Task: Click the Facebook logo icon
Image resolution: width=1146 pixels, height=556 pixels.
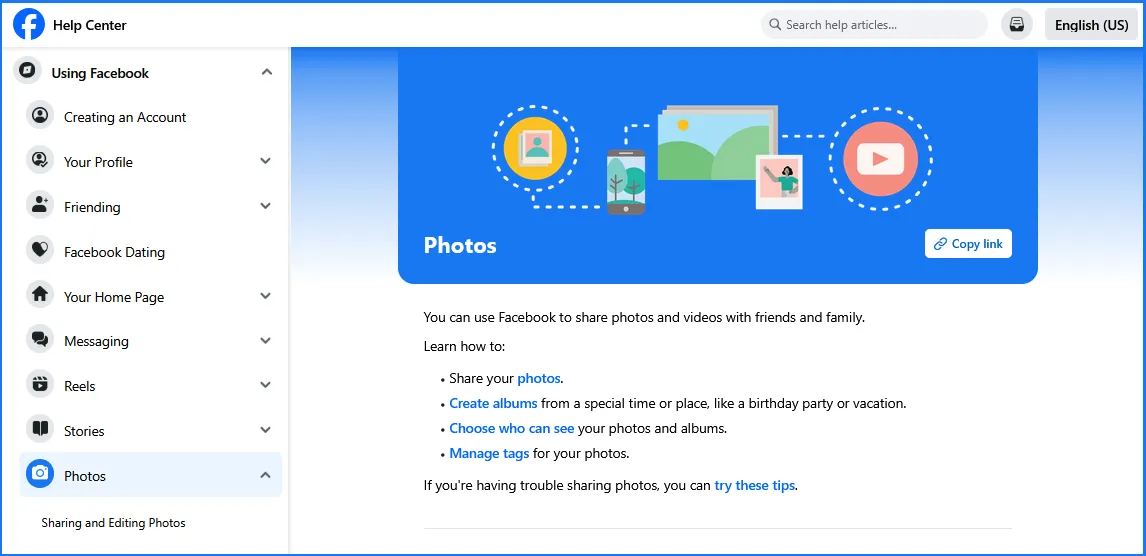Action: tap(29, 25)
